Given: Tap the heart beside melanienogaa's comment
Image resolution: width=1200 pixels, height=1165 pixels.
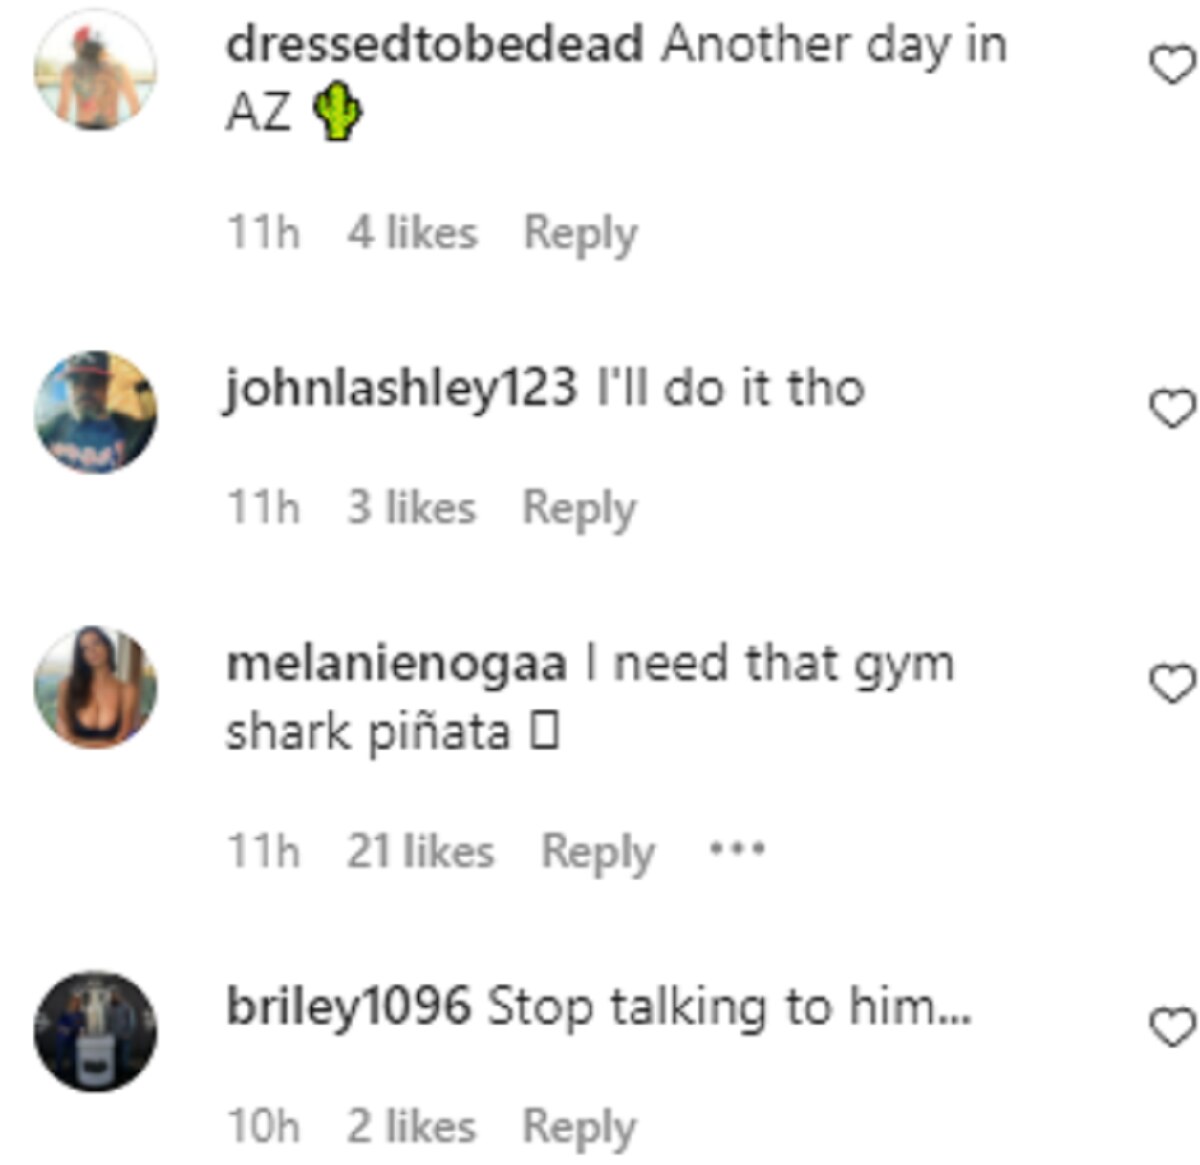Looking at the screenshot, I should (1171, 684).
